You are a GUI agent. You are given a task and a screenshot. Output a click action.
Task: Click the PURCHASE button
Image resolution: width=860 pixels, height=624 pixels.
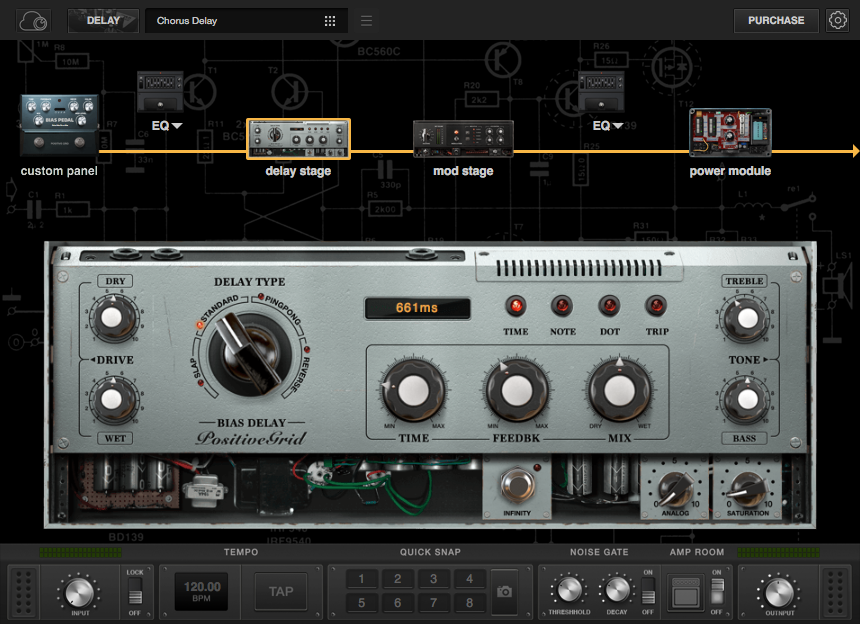[x=776, y=20]
